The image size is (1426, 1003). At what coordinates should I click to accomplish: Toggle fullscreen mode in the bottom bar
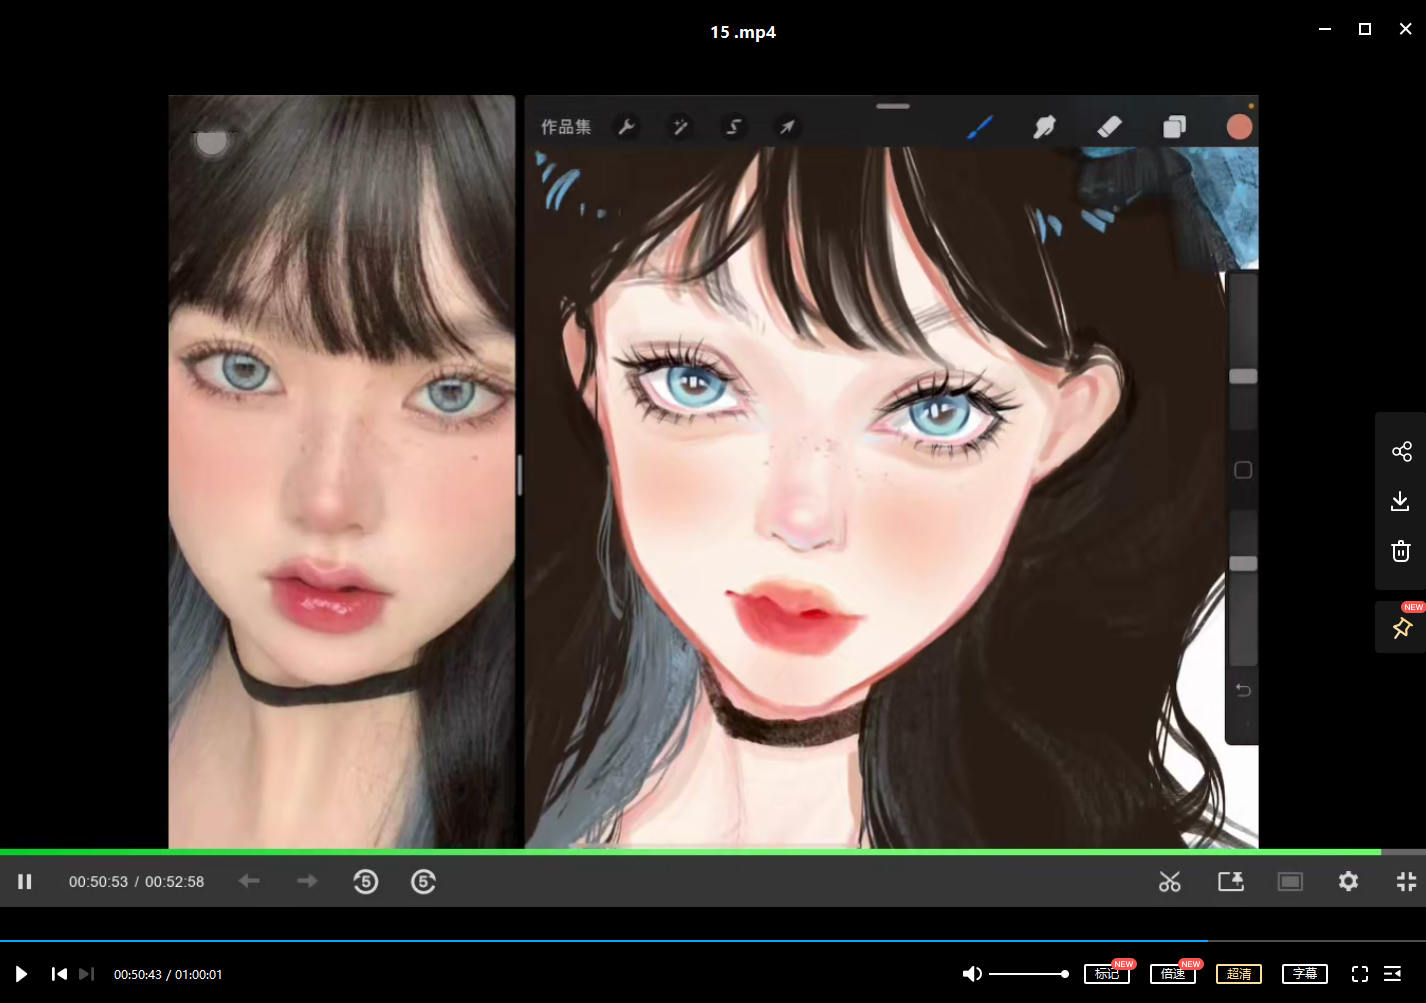(x=1359, y=974)
